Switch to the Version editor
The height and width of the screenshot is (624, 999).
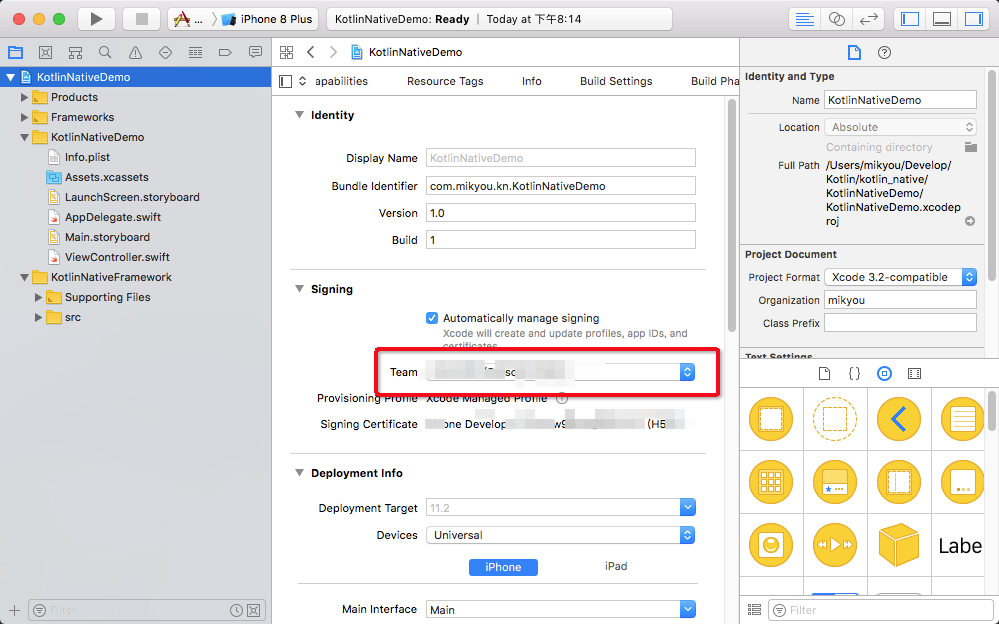click(868, 19)
